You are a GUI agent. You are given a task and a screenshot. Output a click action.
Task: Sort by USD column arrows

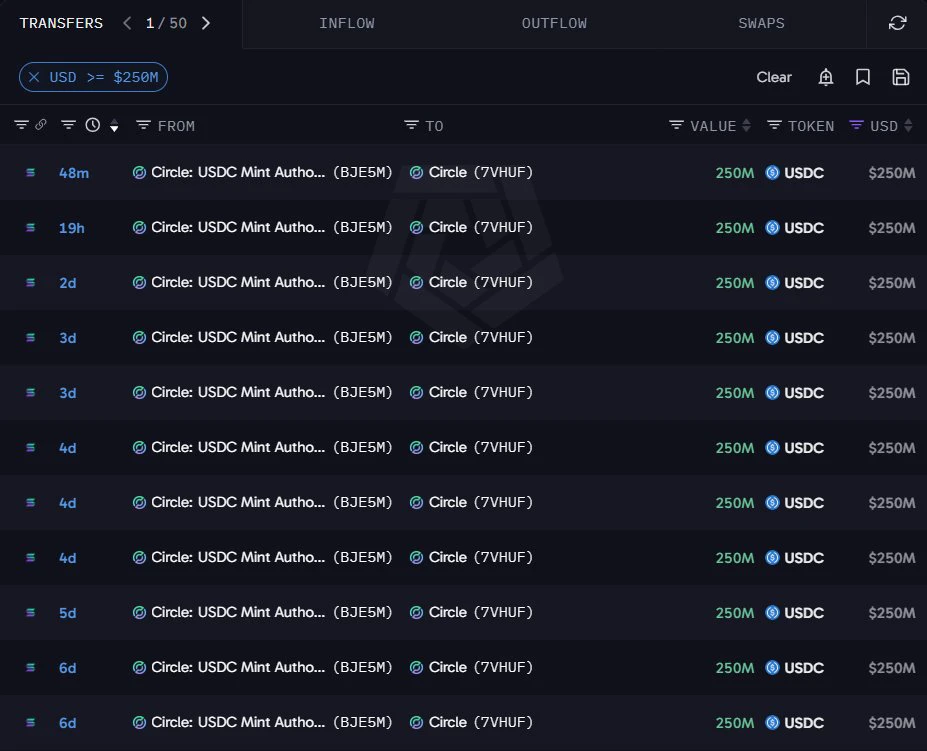tap(908, 125)
